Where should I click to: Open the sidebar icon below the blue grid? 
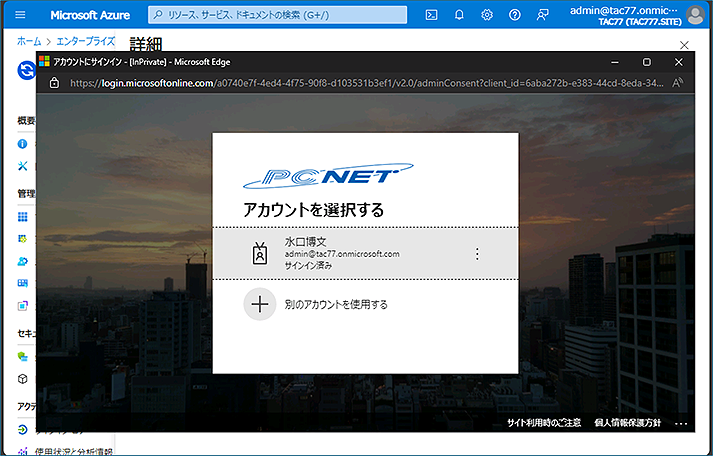click(x=22, y=239)
